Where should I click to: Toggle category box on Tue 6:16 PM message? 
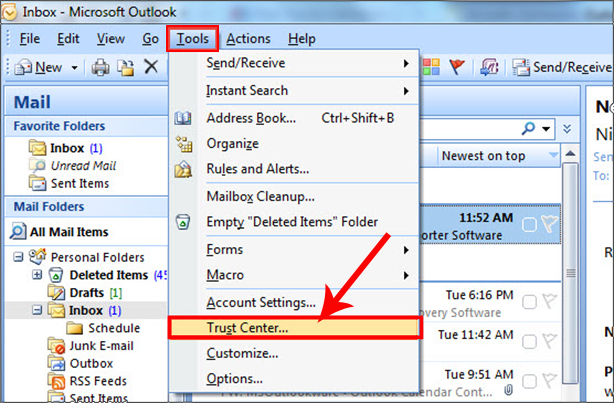(x=529, y=302)
